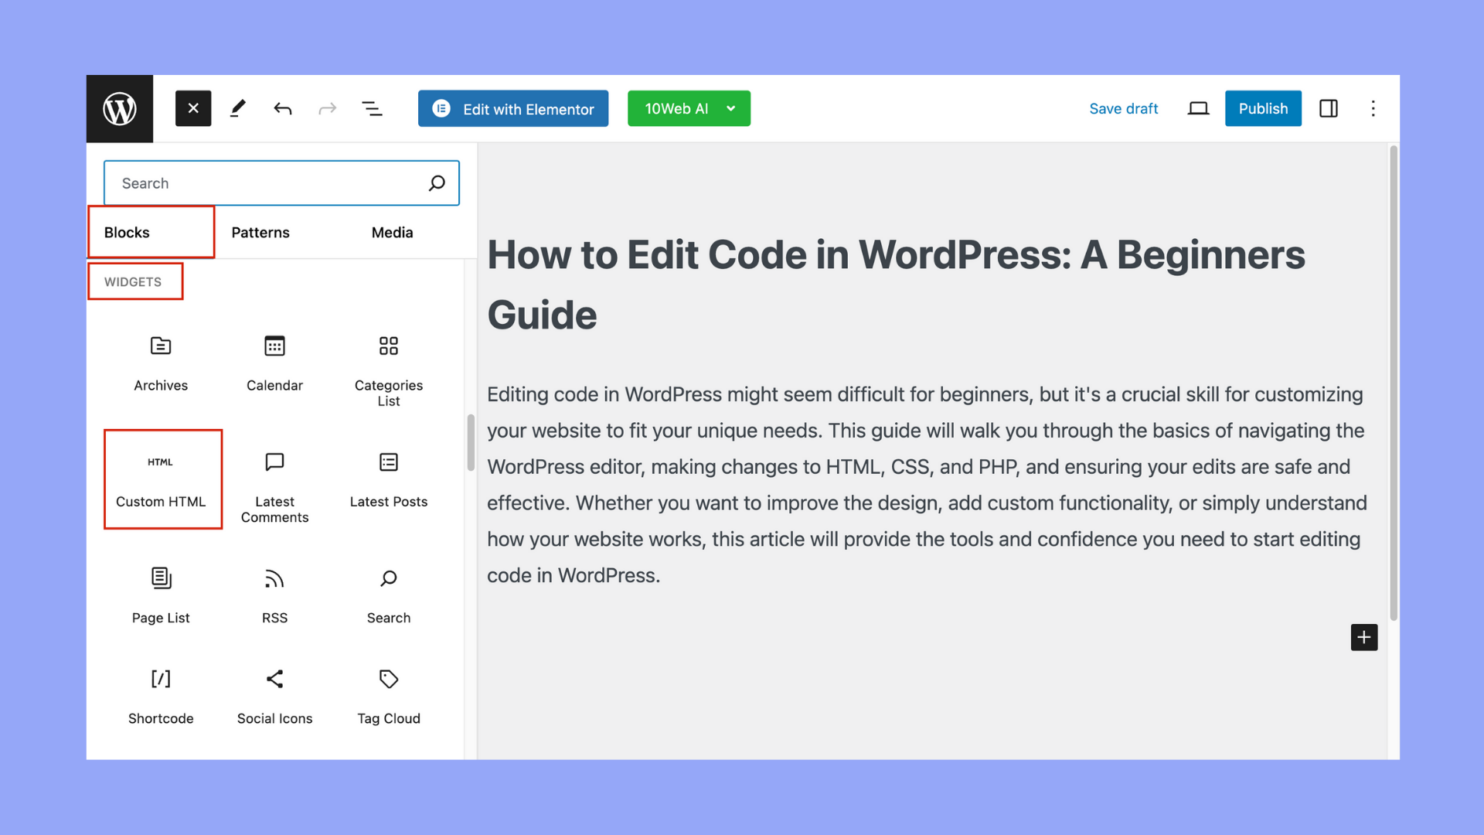This screenshot has width=1484, height=835.
Task: Open the desktop preview view menu
Action: tap(1198, 108)
